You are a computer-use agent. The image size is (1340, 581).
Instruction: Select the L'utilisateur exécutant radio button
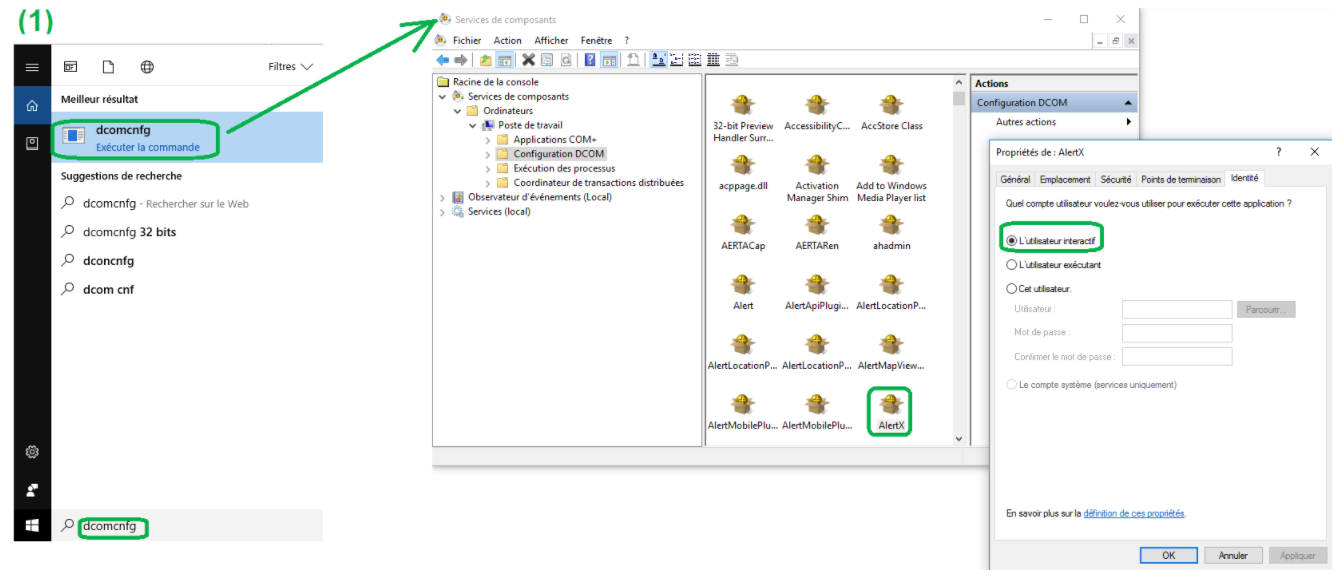coord(1011,265)
